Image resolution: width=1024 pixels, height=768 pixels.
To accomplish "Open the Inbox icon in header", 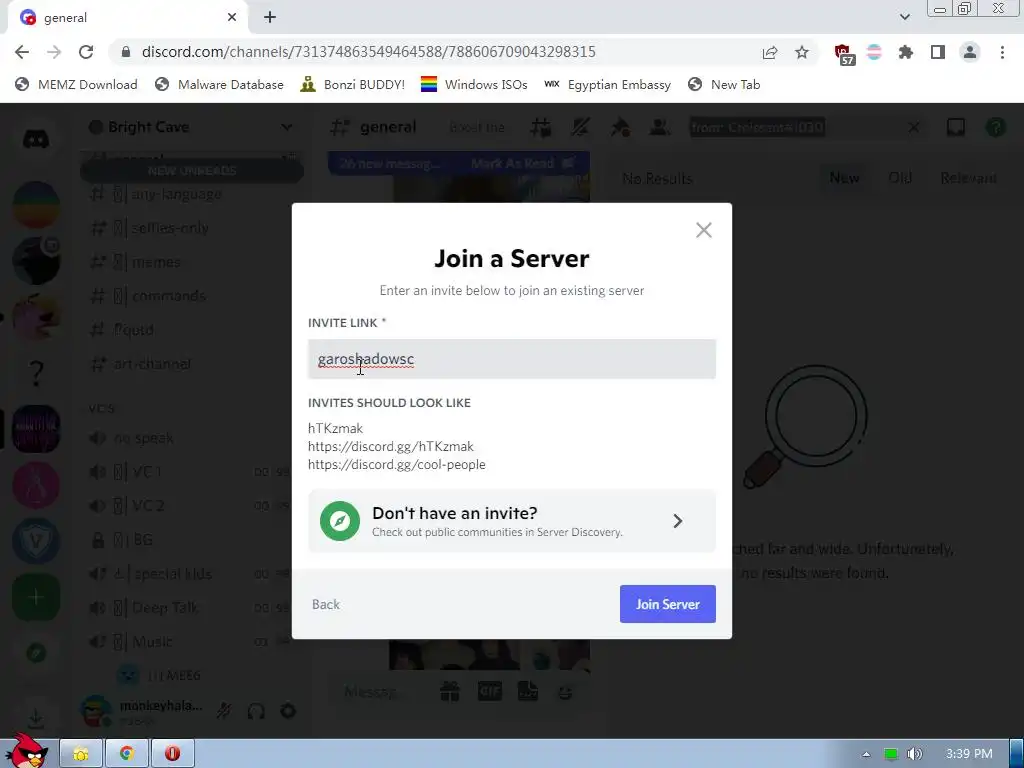I will (x=956, y=127).
